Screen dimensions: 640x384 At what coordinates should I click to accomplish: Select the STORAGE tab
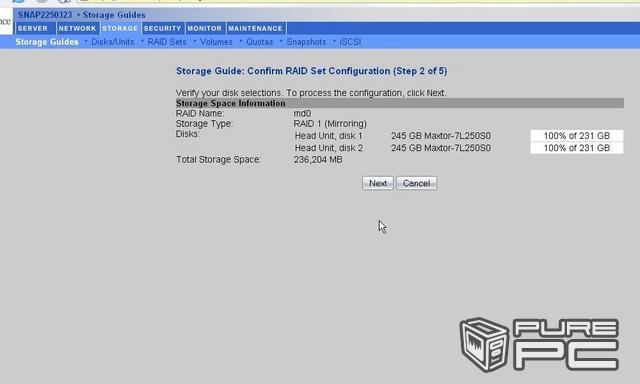click(120, 28)
